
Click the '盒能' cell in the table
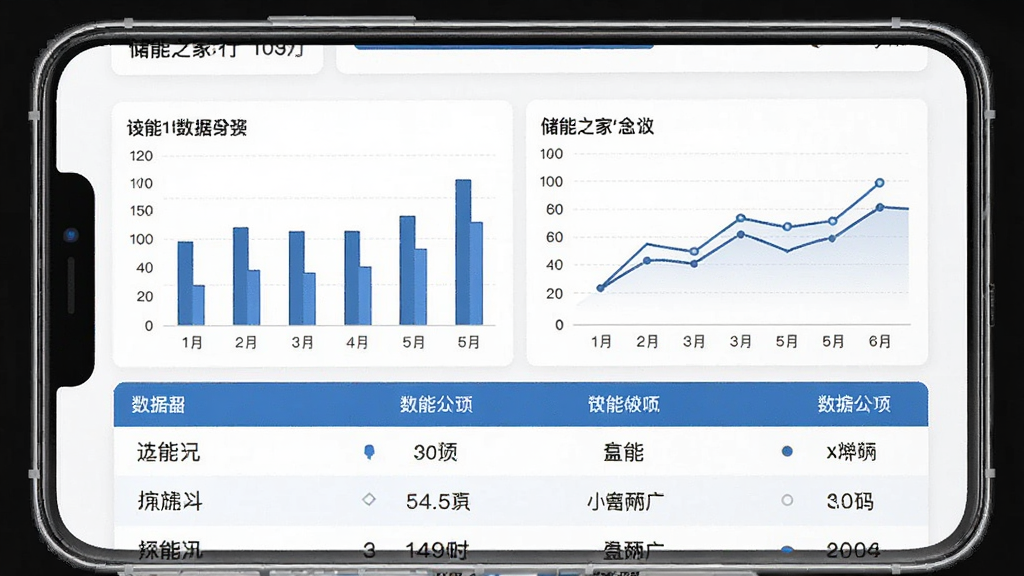624,451
